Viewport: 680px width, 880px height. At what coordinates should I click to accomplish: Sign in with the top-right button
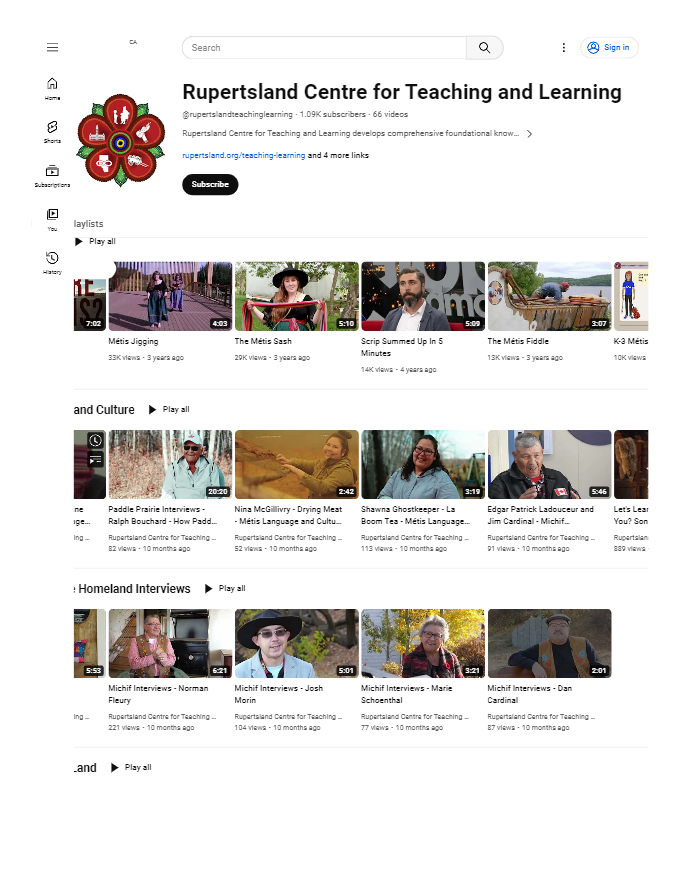coord(609,48)
